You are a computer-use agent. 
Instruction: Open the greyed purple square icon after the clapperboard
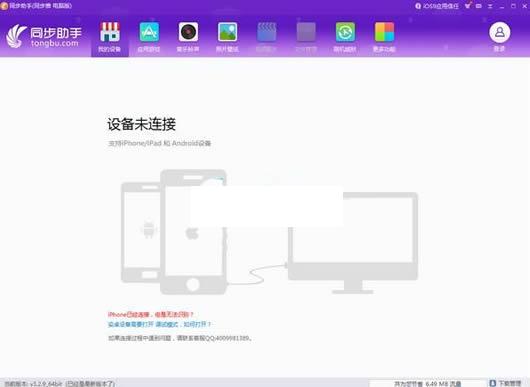[x=306, y=32]
